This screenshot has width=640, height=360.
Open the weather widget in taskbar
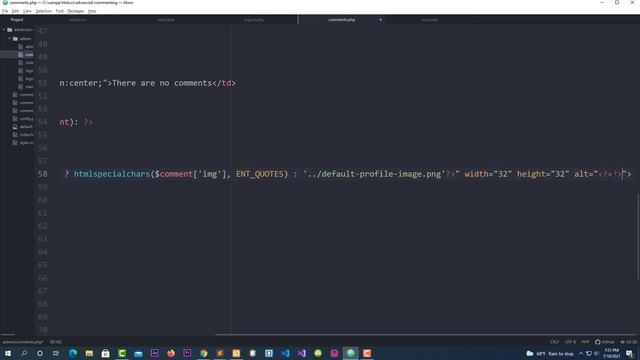[x=550, y=353]
